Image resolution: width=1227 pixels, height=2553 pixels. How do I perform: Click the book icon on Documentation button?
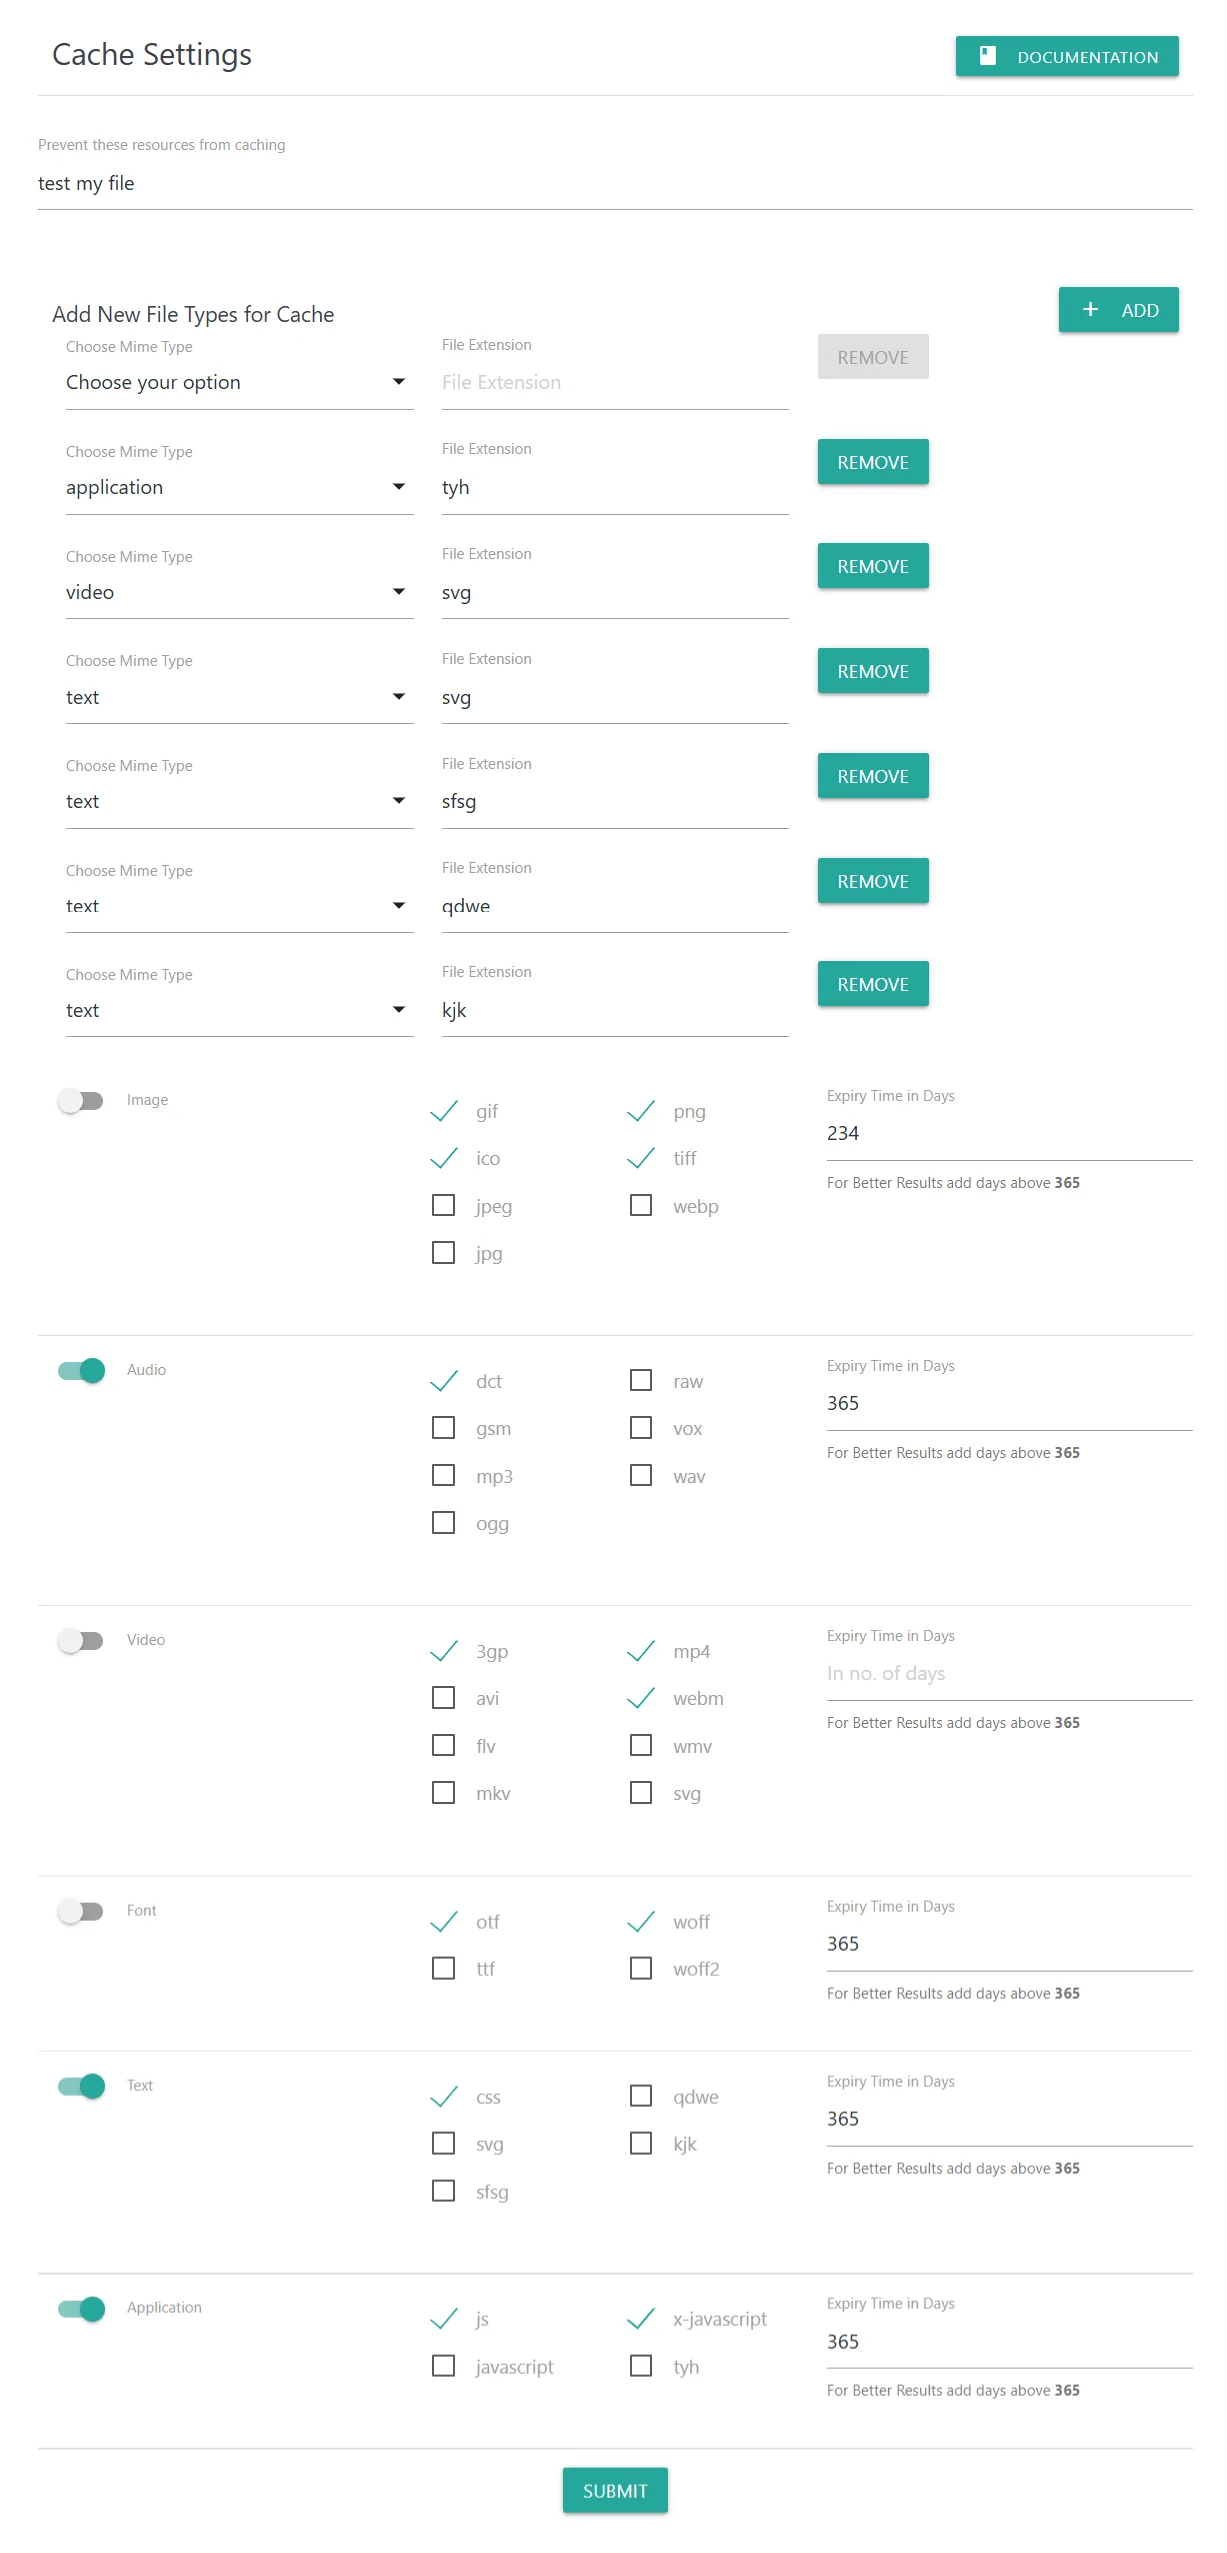[987, 56]
